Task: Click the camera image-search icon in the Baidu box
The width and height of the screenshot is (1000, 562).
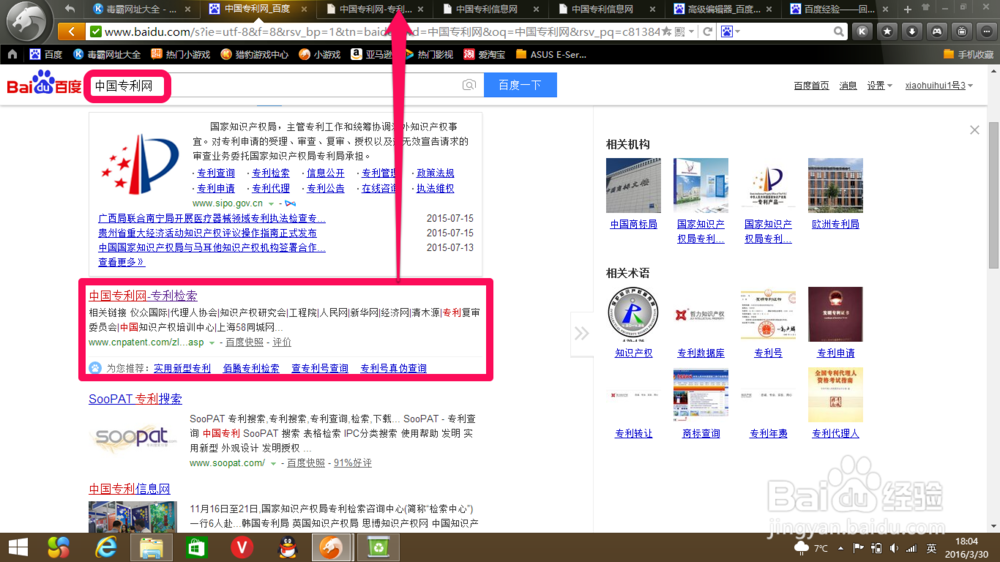Action: coord(469,85)
